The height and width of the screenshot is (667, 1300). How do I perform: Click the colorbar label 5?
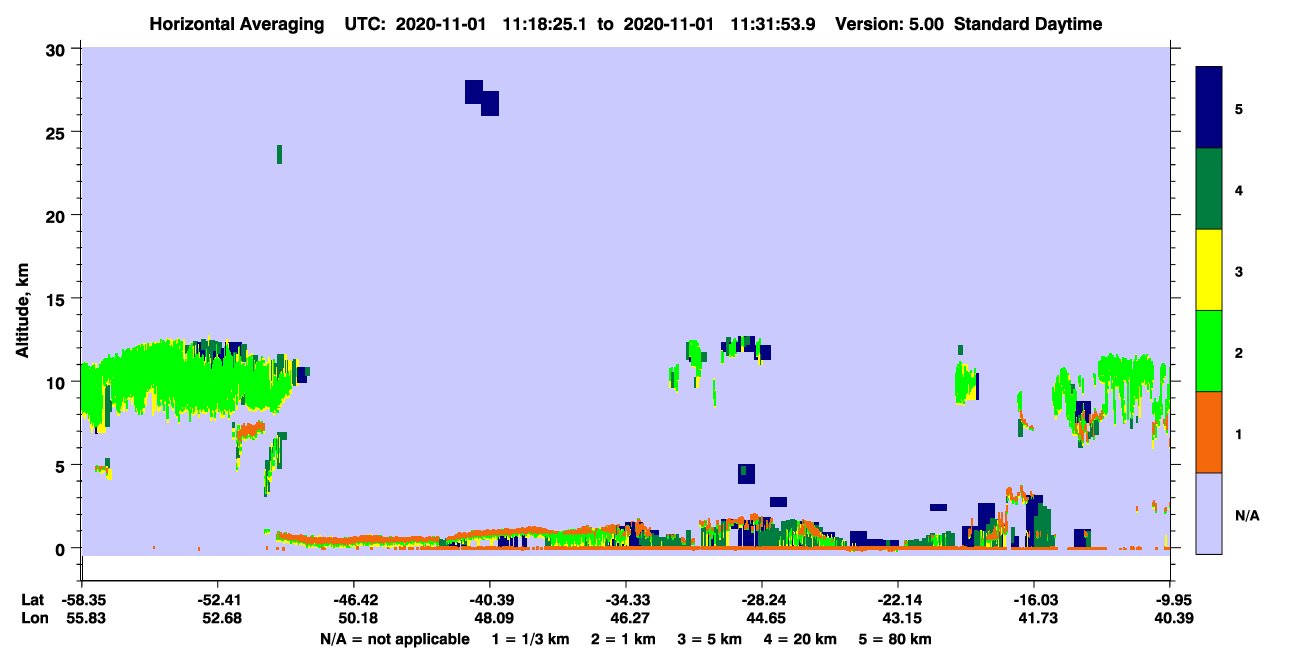[x=1239, y=108]
